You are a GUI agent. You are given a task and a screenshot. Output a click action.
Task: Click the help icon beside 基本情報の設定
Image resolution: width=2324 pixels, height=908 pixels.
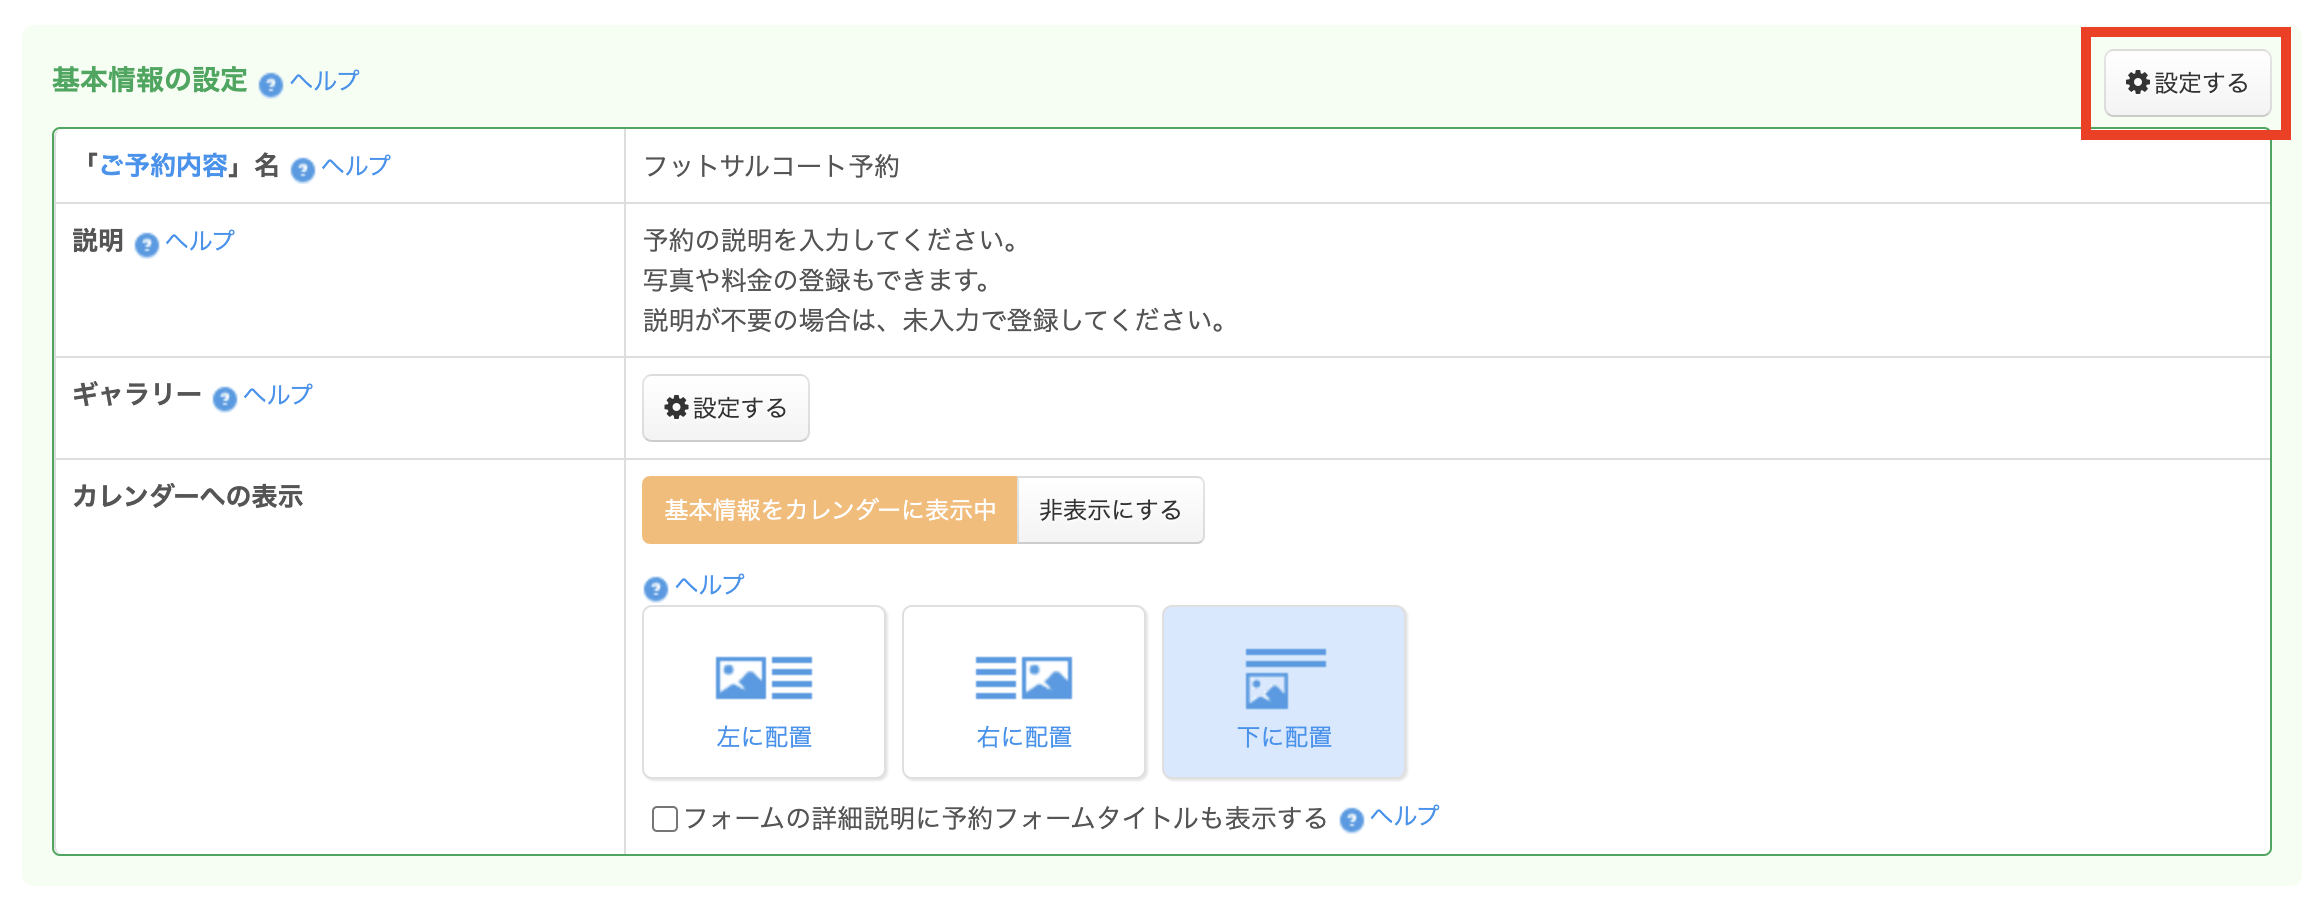click(x=270, y=85)
